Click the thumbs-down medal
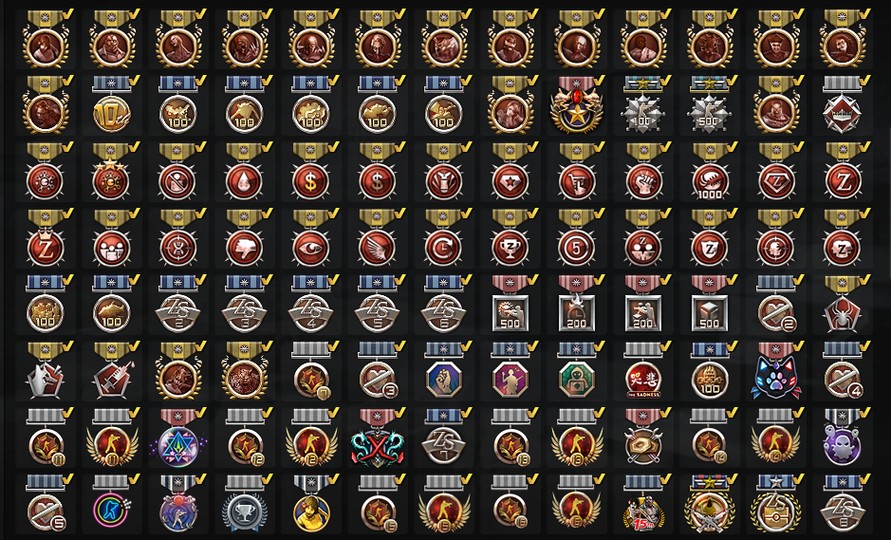891x540 pixels. 244,239
